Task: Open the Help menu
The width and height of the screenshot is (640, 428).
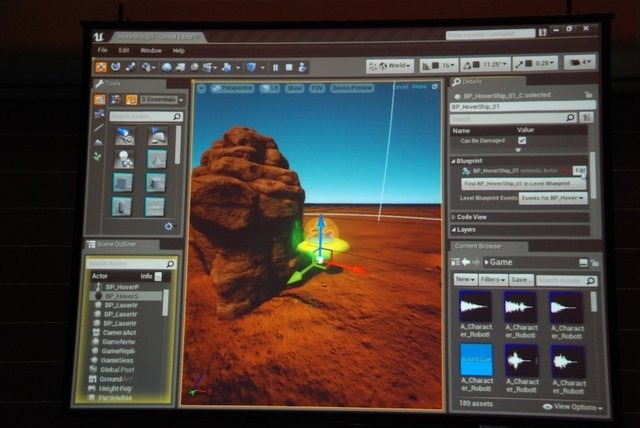Action: pyautogui.click(x=178, y=51)
